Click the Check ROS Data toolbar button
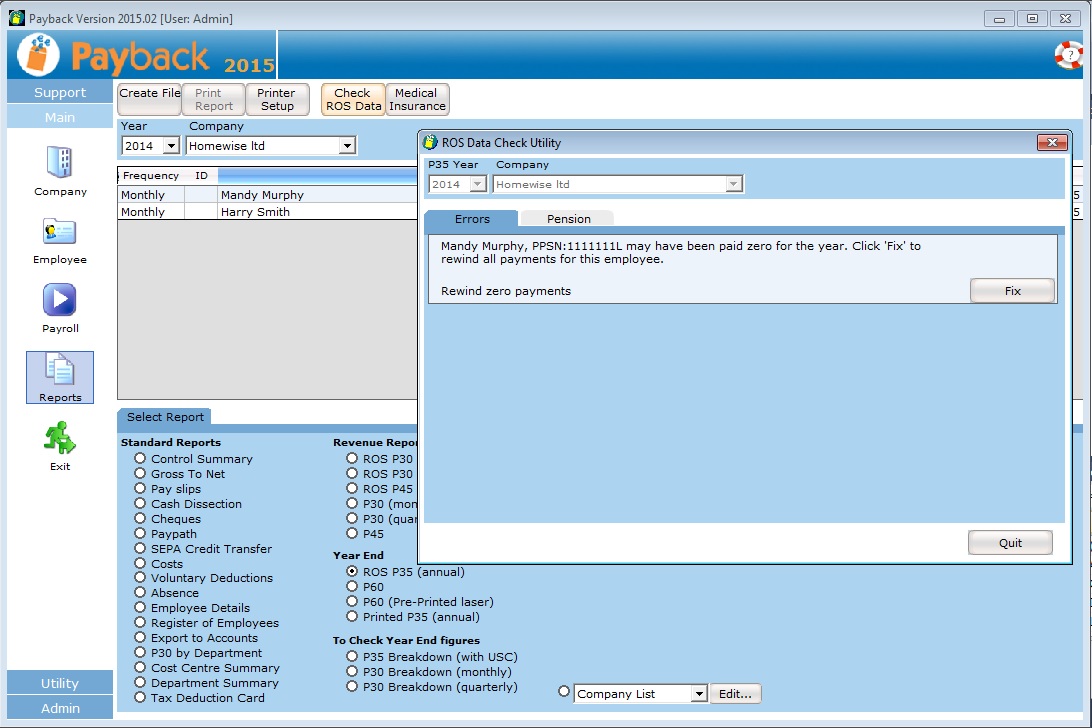This screenshot has width=1092, height=728. point(353,99)
